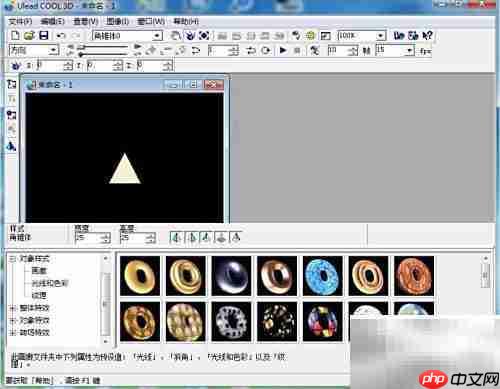The height and width of the screenshot is (389, 500).
Task: Expand the third collapsed tree node
Action: (x=13, y=332)
